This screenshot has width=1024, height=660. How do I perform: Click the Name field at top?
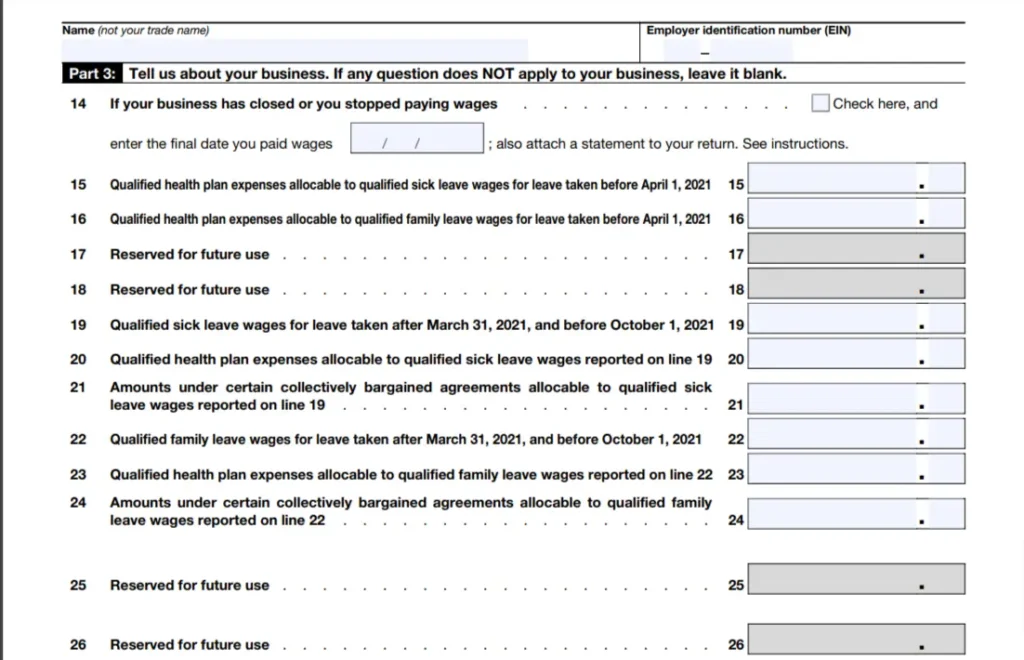(x=295, y=50)
